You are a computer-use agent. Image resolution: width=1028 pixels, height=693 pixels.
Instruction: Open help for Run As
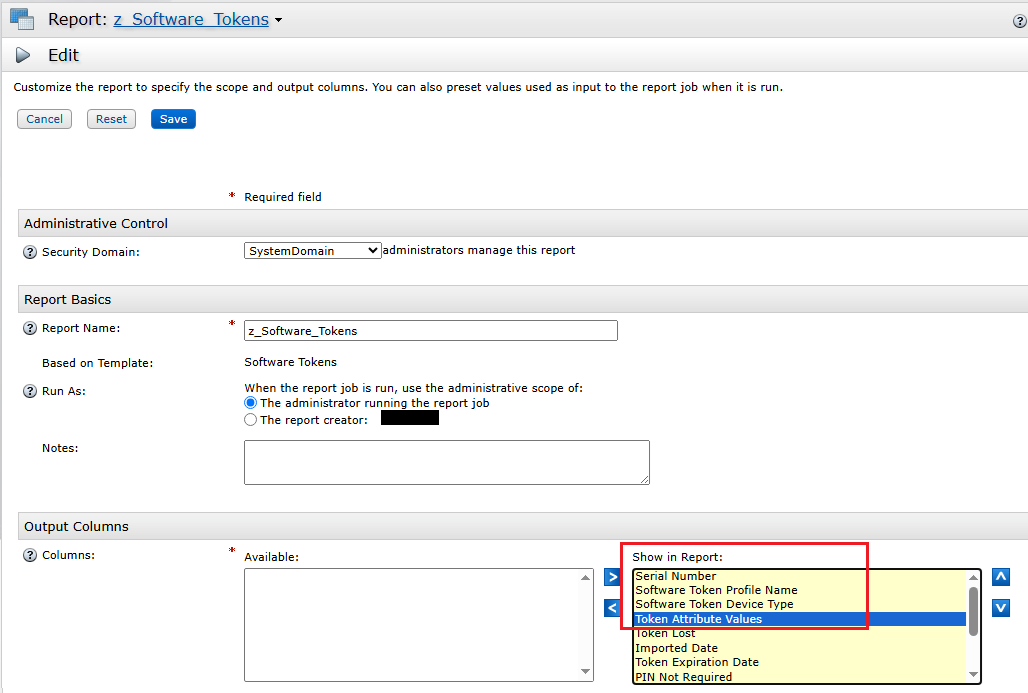click(x=30, y=391)
